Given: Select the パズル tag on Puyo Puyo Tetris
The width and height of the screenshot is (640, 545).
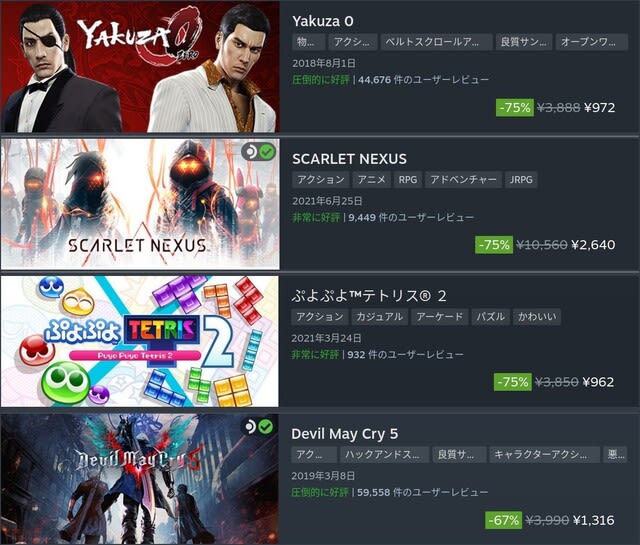Looking at the screenshot, I should click(491, 317).
